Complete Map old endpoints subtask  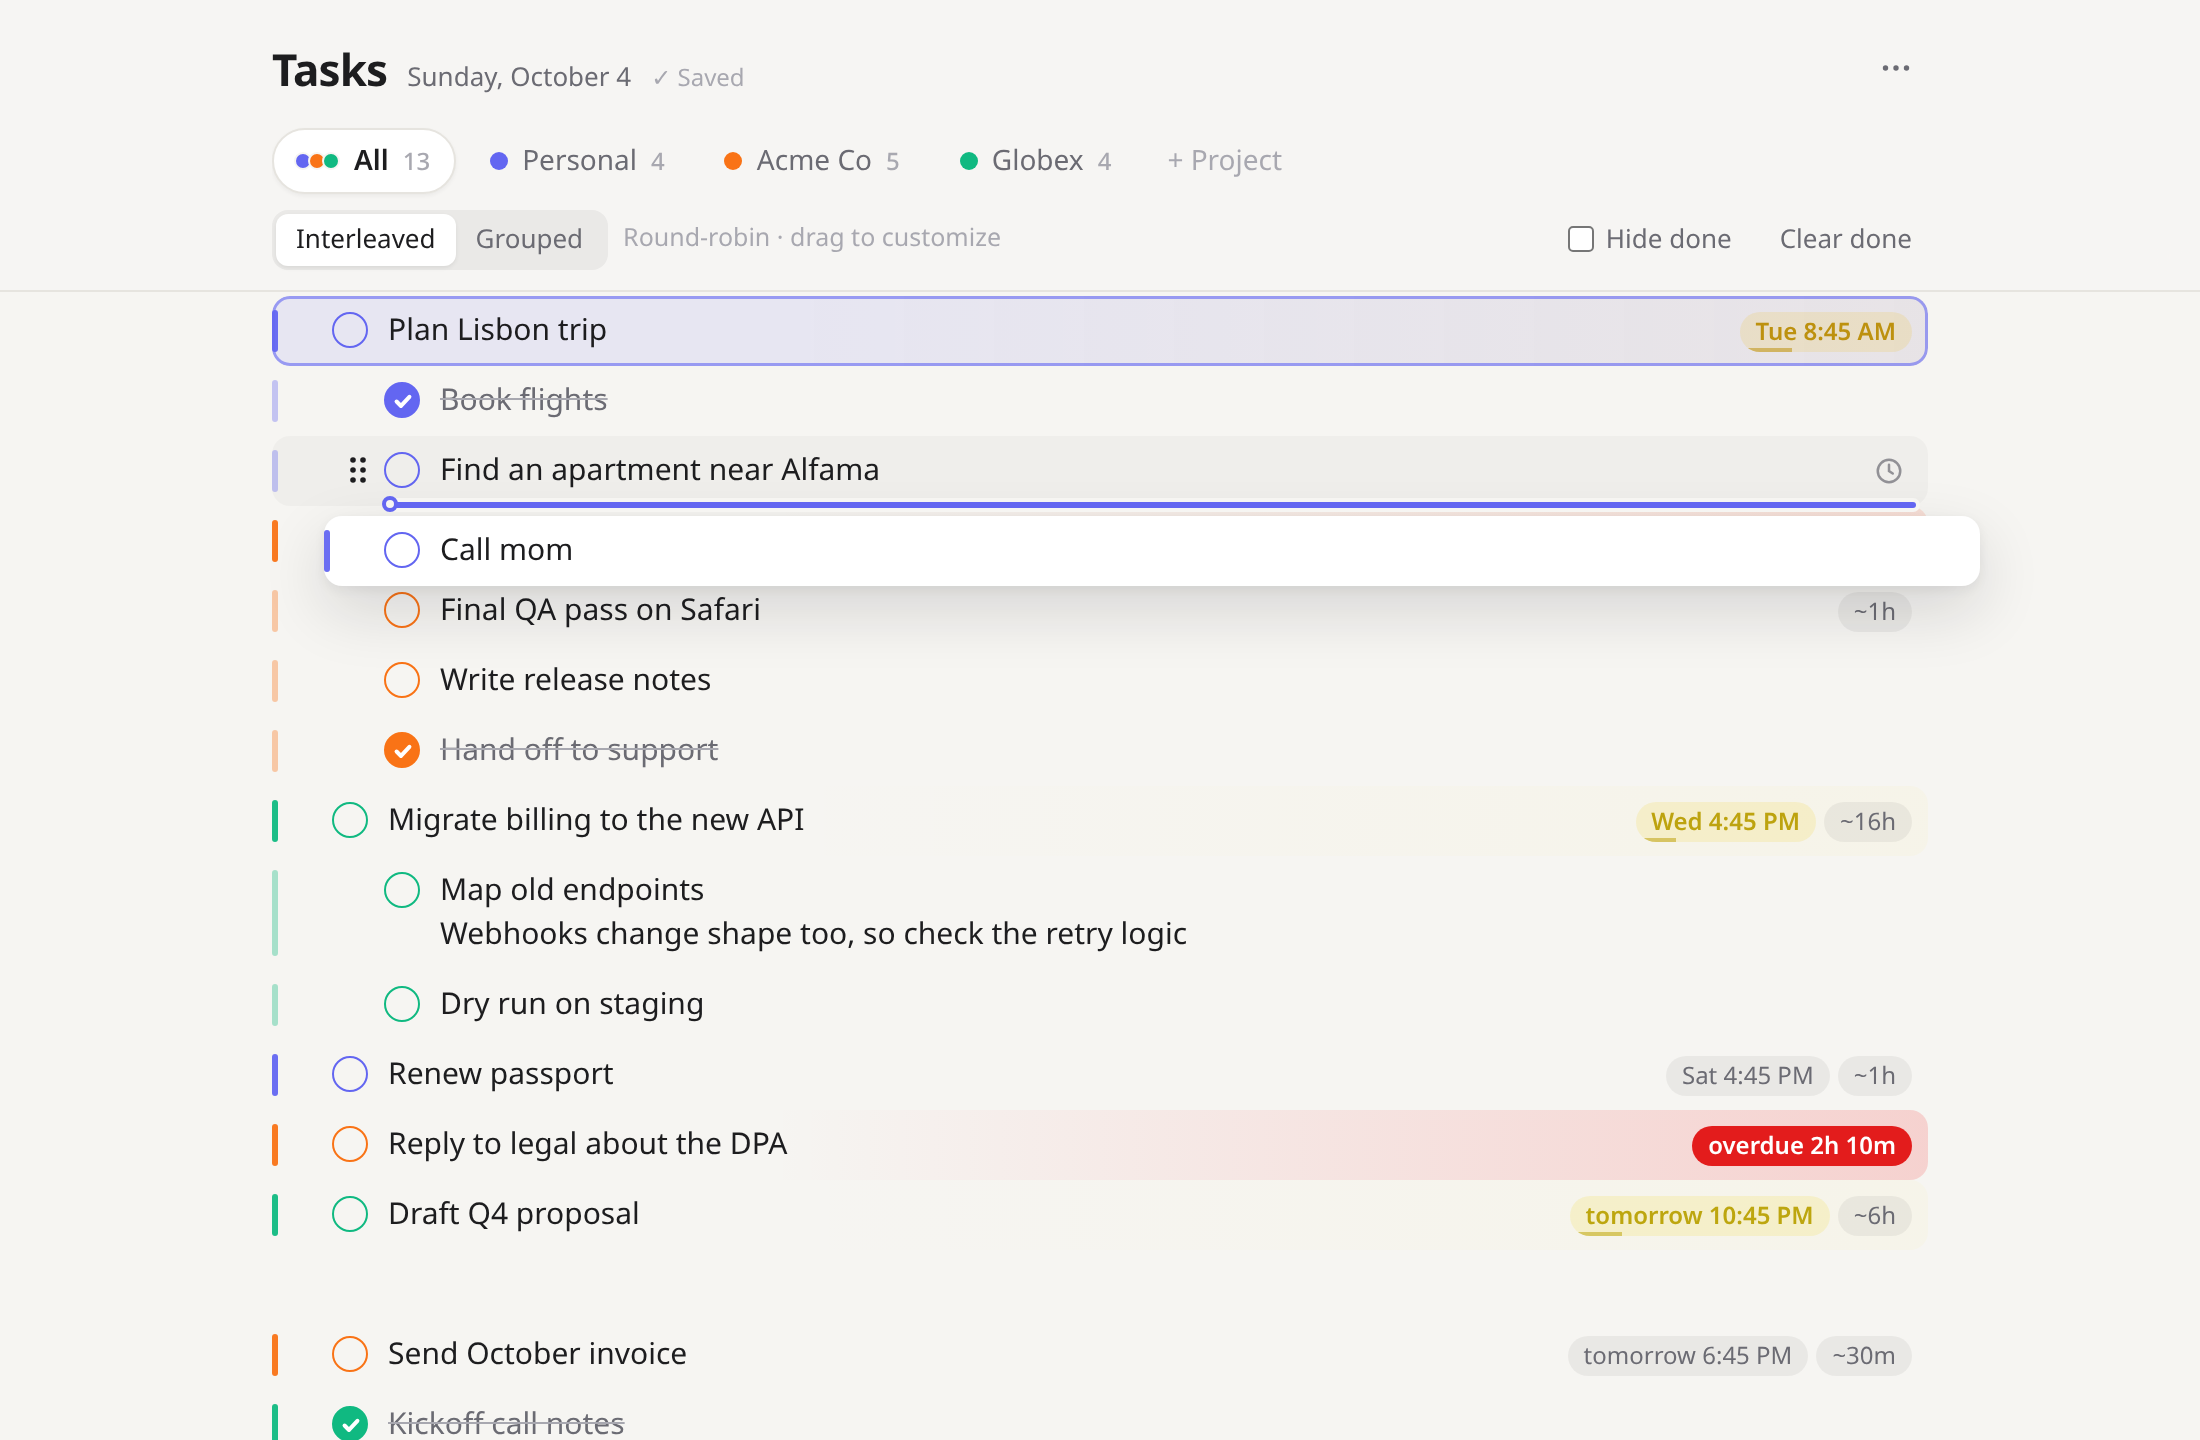click(402, 890)
